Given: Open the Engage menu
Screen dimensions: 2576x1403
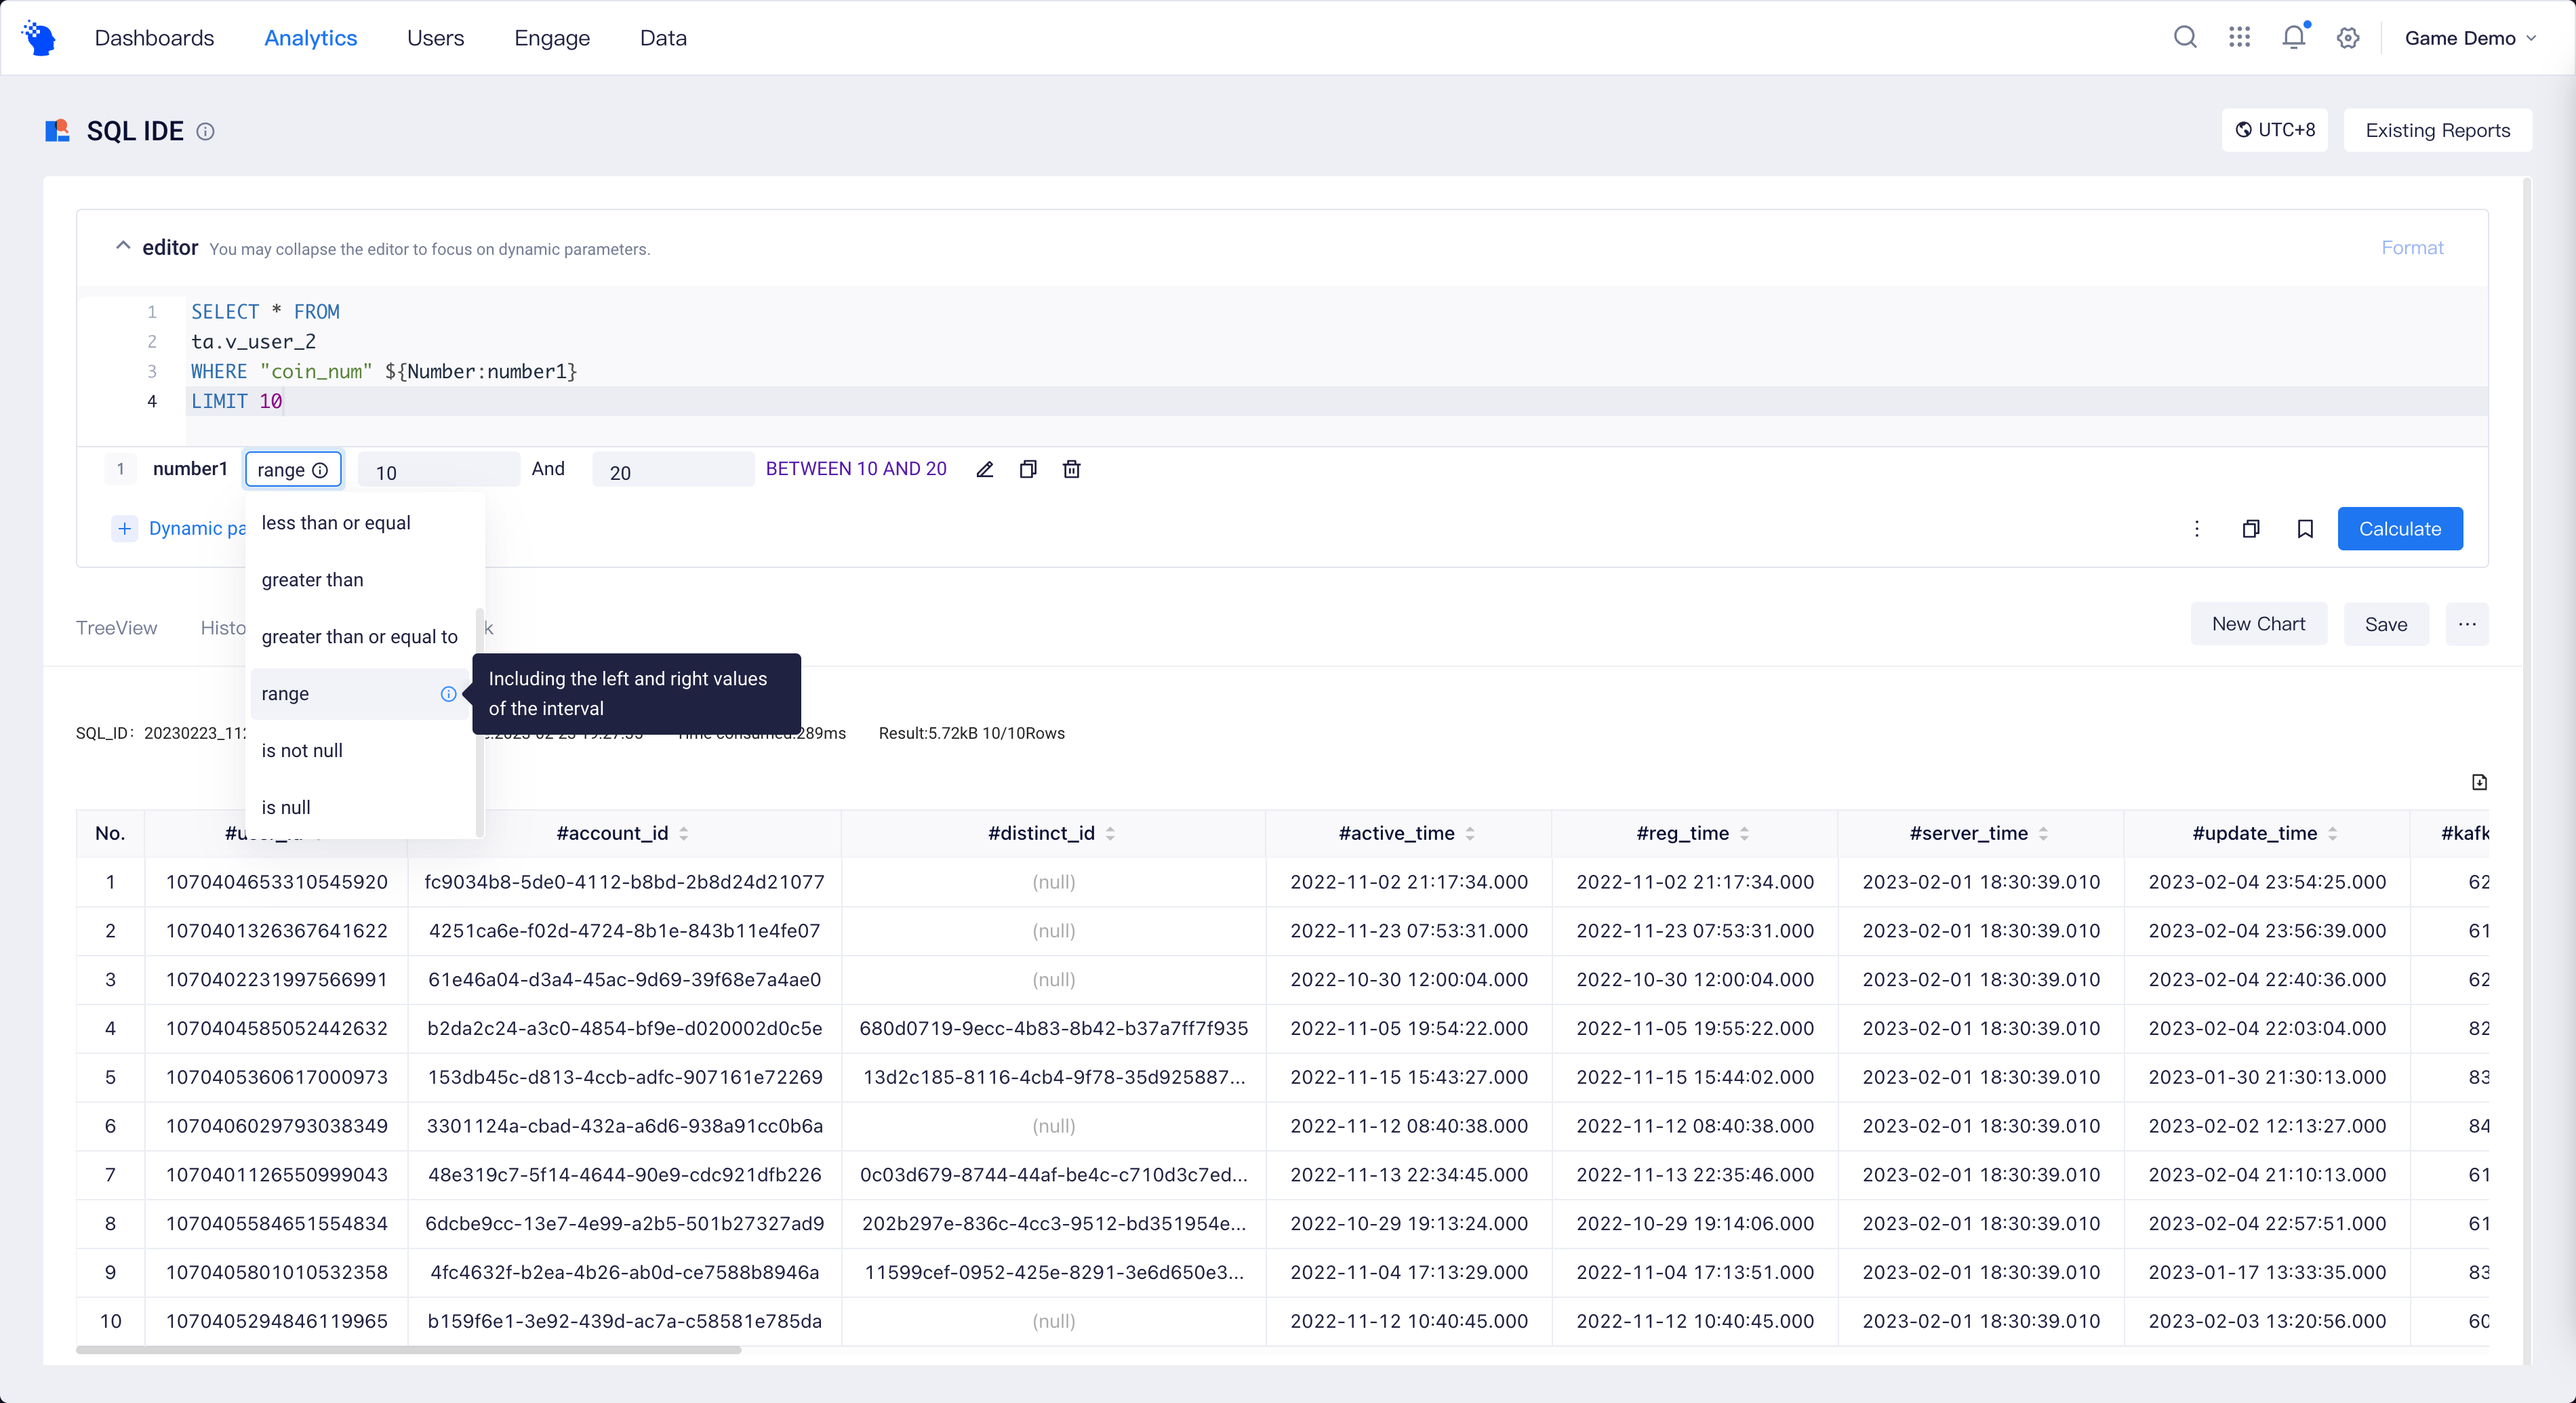Looking at the screenshot, I should [x=552, y=38].
